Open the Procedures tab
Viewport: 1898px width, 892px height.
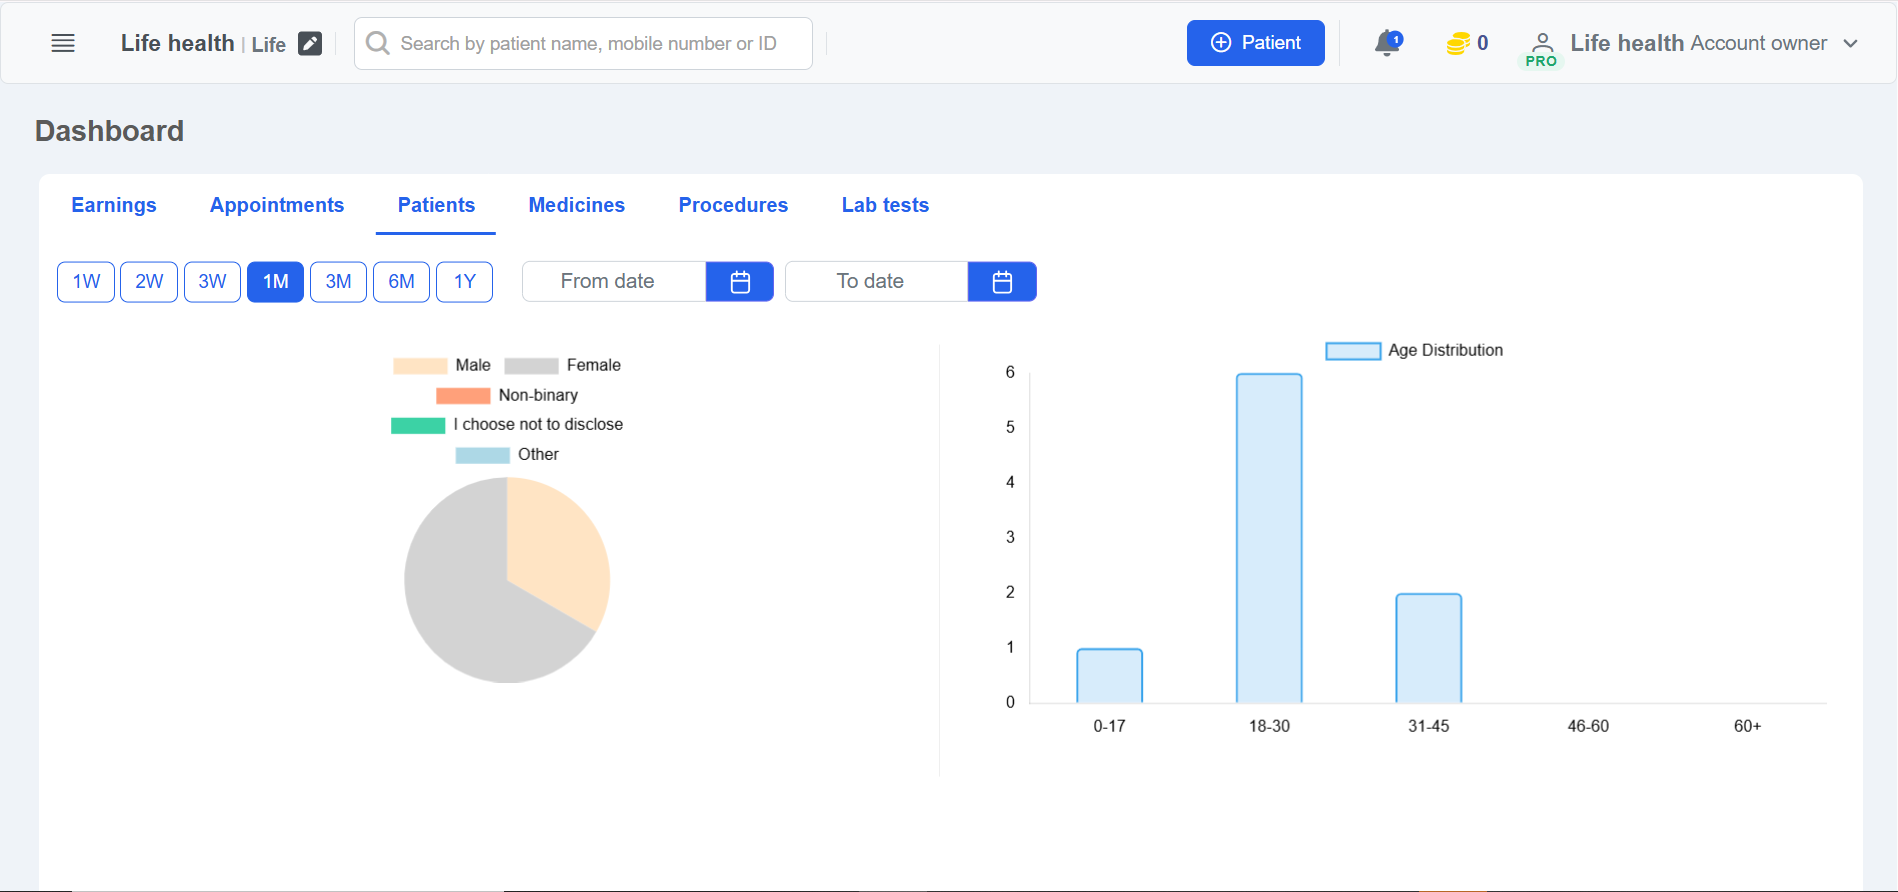click(x=733, y=205)
